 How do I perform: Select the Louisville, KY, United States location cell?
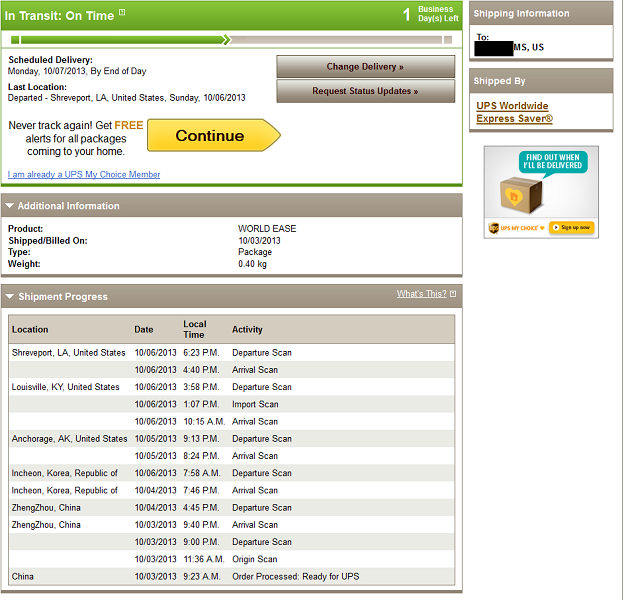tap(65, 387)
